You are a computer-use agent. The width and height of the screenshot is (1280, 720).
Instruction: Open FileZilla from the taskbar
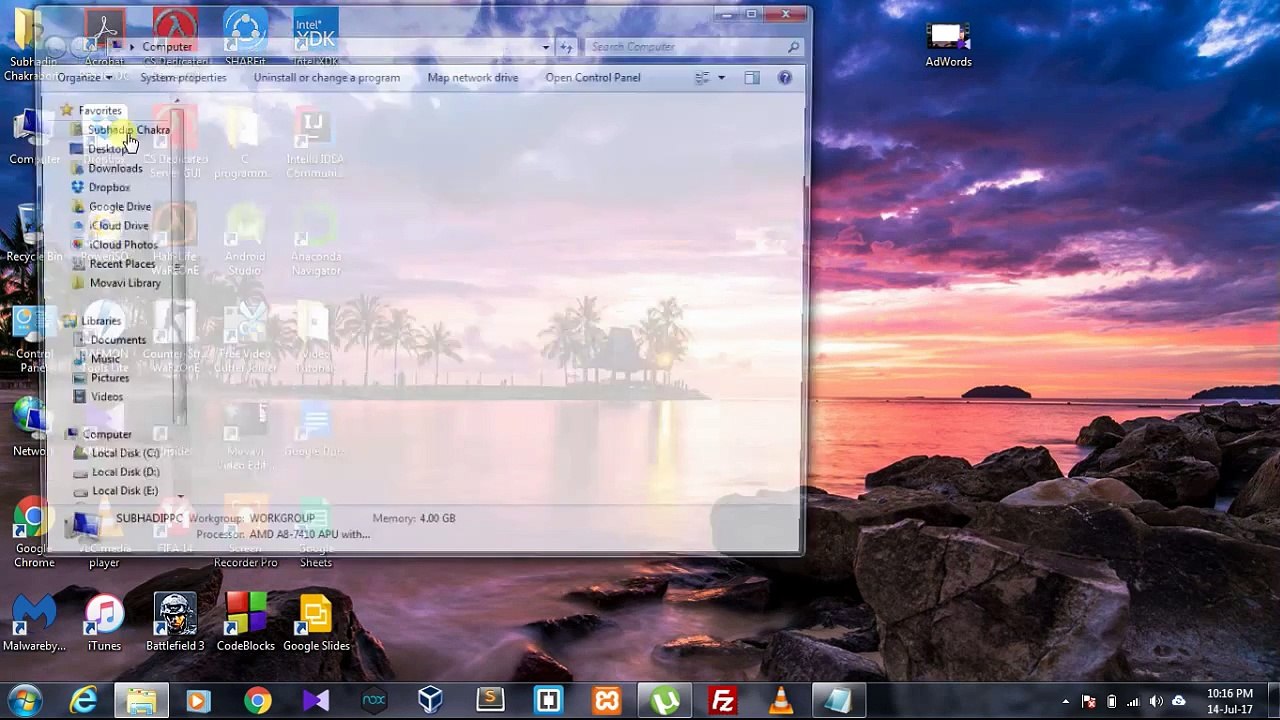coord(722,701)
